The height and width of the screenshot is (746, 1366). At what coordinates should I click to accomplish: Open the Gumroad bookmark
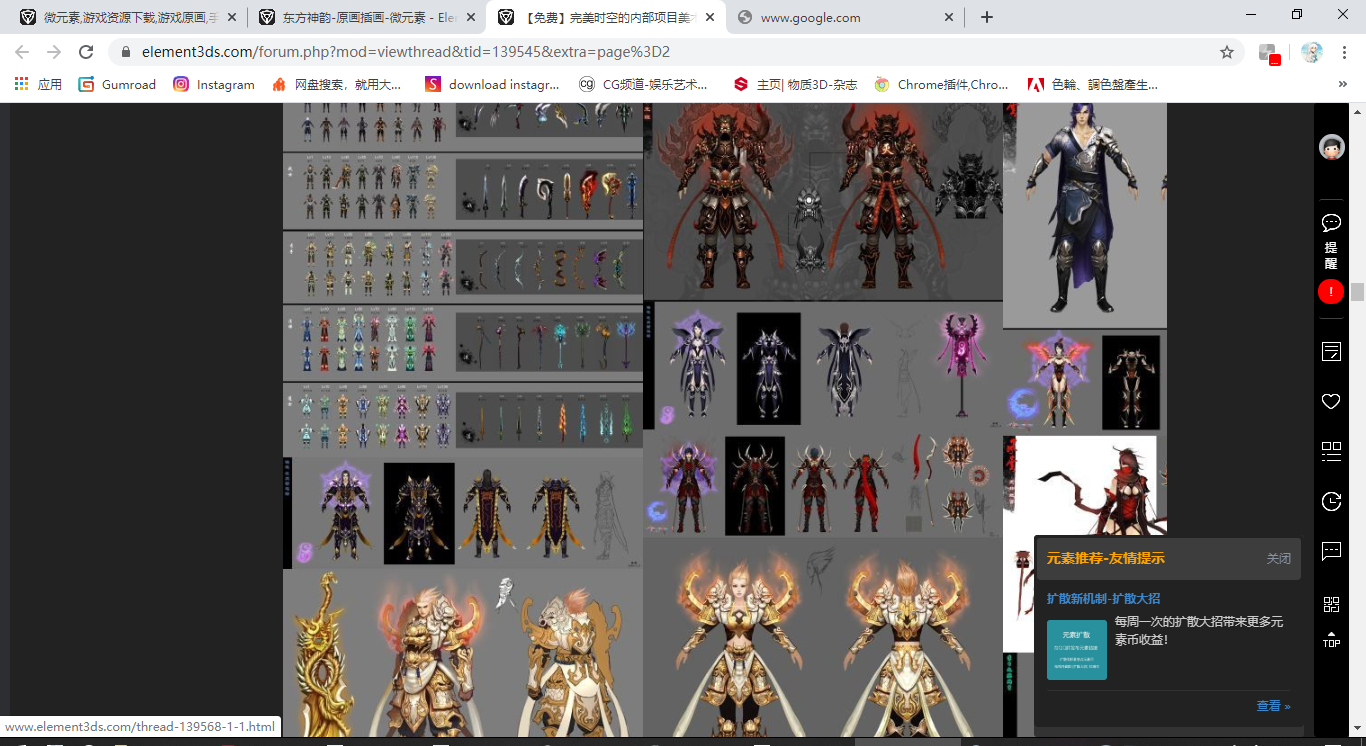click(x=117, y=84)
